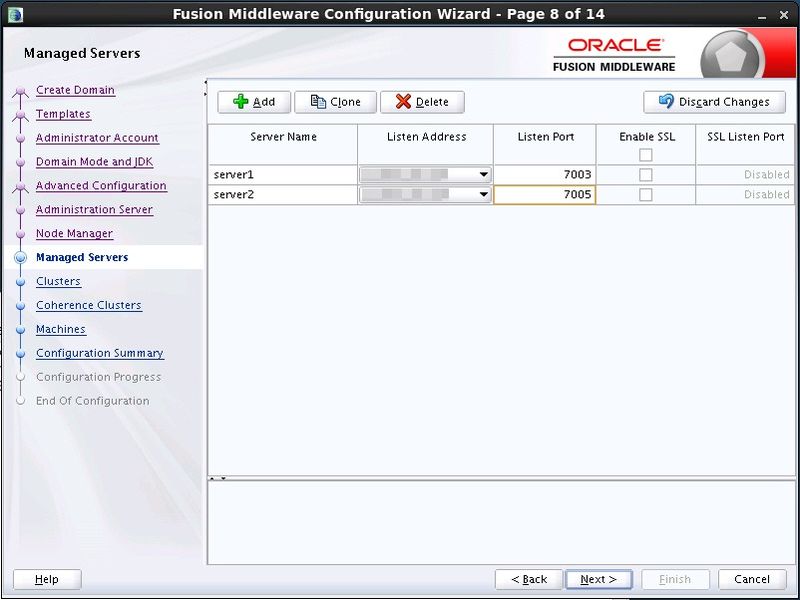Click the Administration Server step bullet icon
The width and height of the screenshot is (800, 600).
click(20, 210)
